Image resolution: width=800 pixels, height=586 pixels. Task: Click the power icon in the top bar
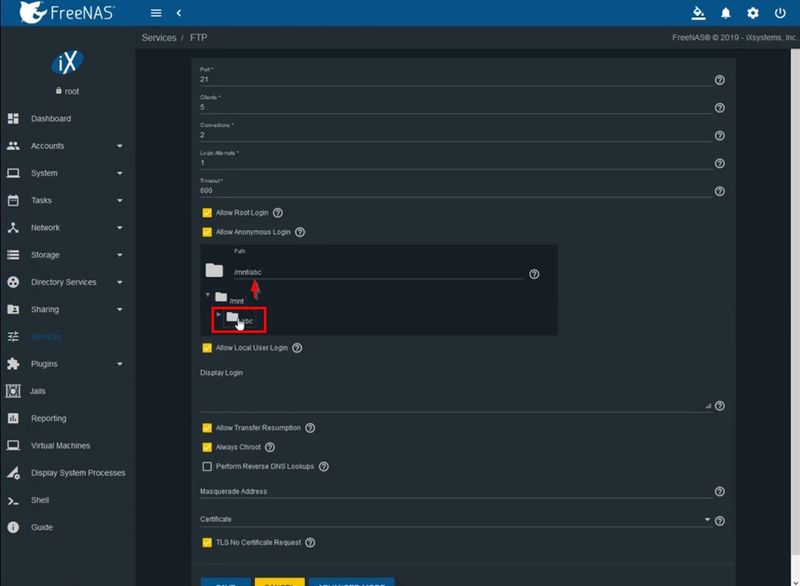782,12
